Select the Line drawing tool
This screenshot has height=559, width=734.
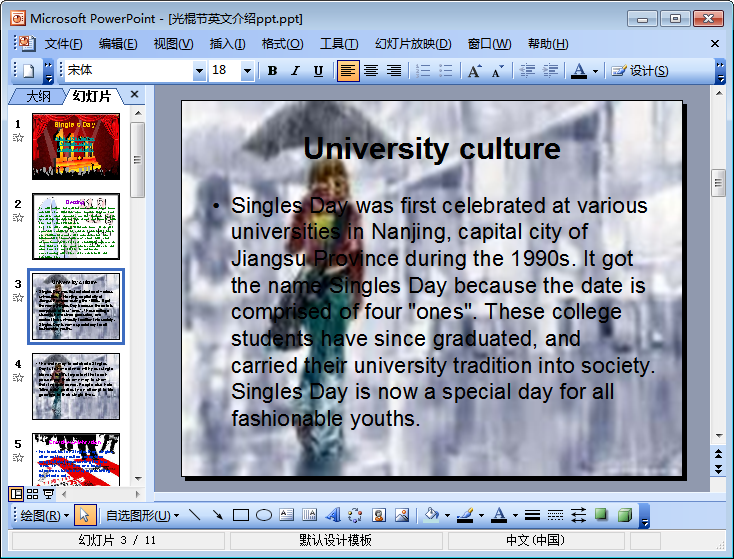[195, 515]
